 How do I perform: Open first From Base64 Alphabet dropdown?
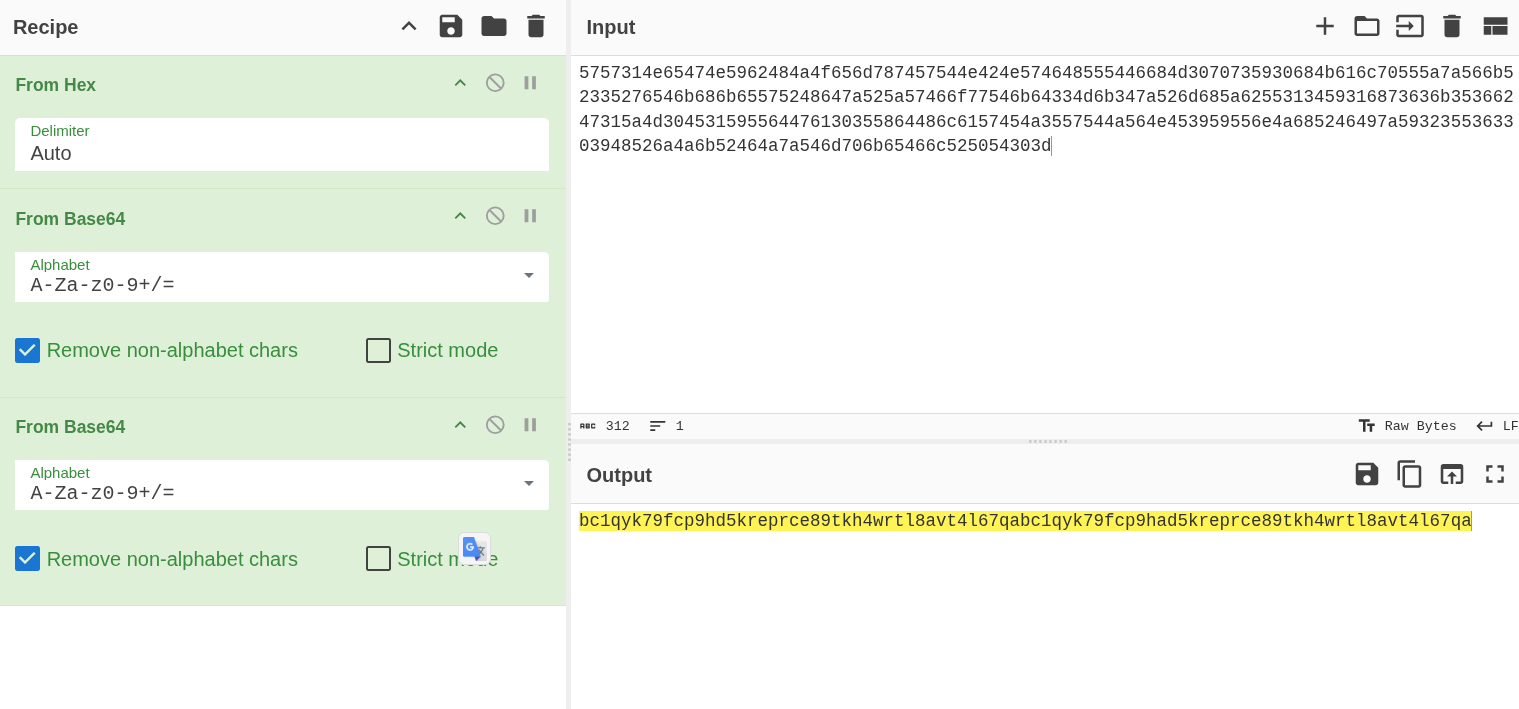pos(528,276)
